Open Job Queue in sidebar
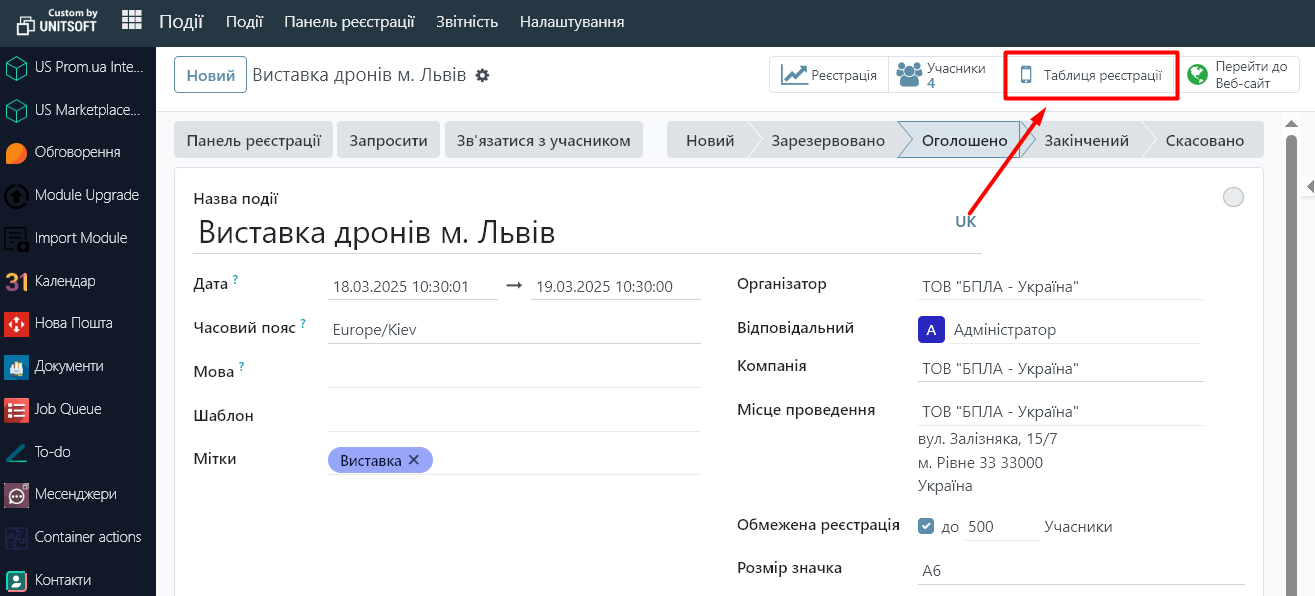The width and height of the screenshot is (1315, 596). (67, 409)
